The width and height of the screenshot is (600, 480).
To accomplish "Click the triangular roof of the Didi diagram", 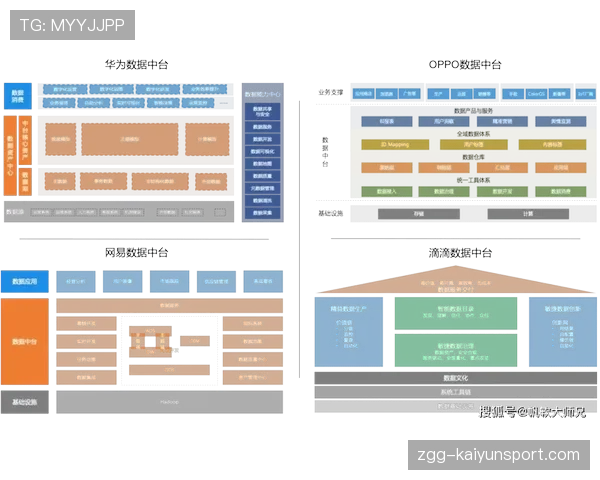I will pyautogui.click(x=455, y=281).
